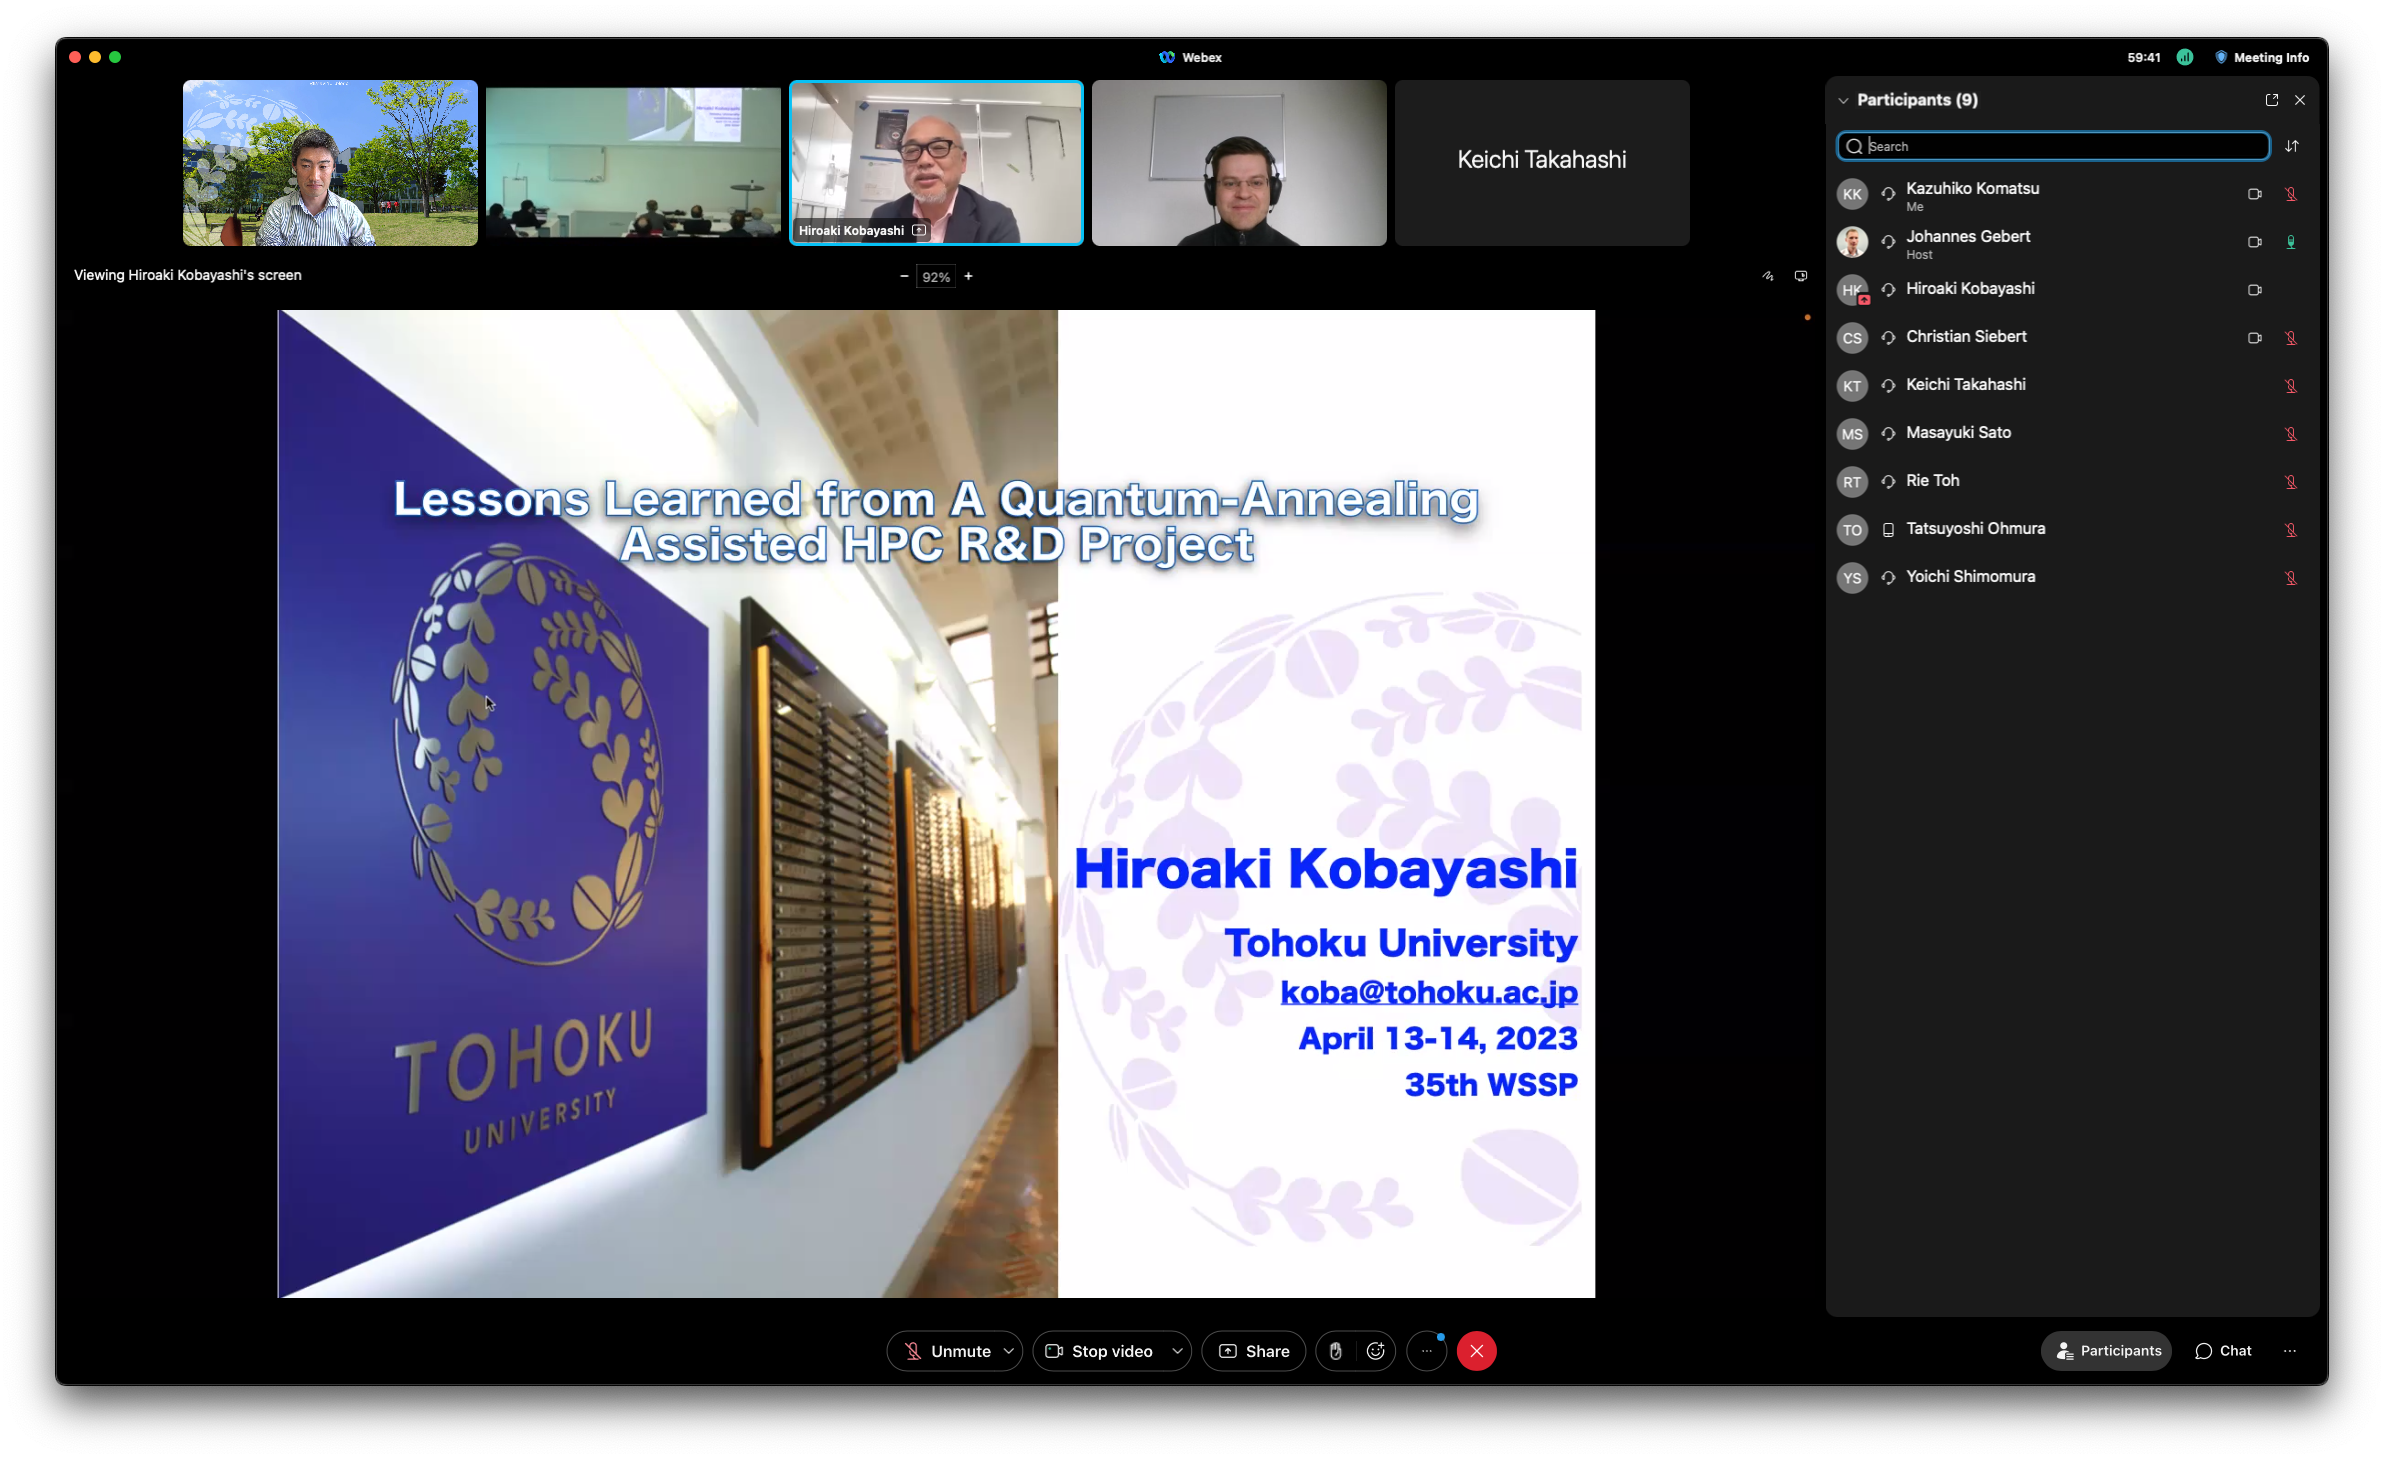Click the TO avatar for Tatsuyoshi Ohmura
2384x1459 pixels.
(x=1852, y=530)
